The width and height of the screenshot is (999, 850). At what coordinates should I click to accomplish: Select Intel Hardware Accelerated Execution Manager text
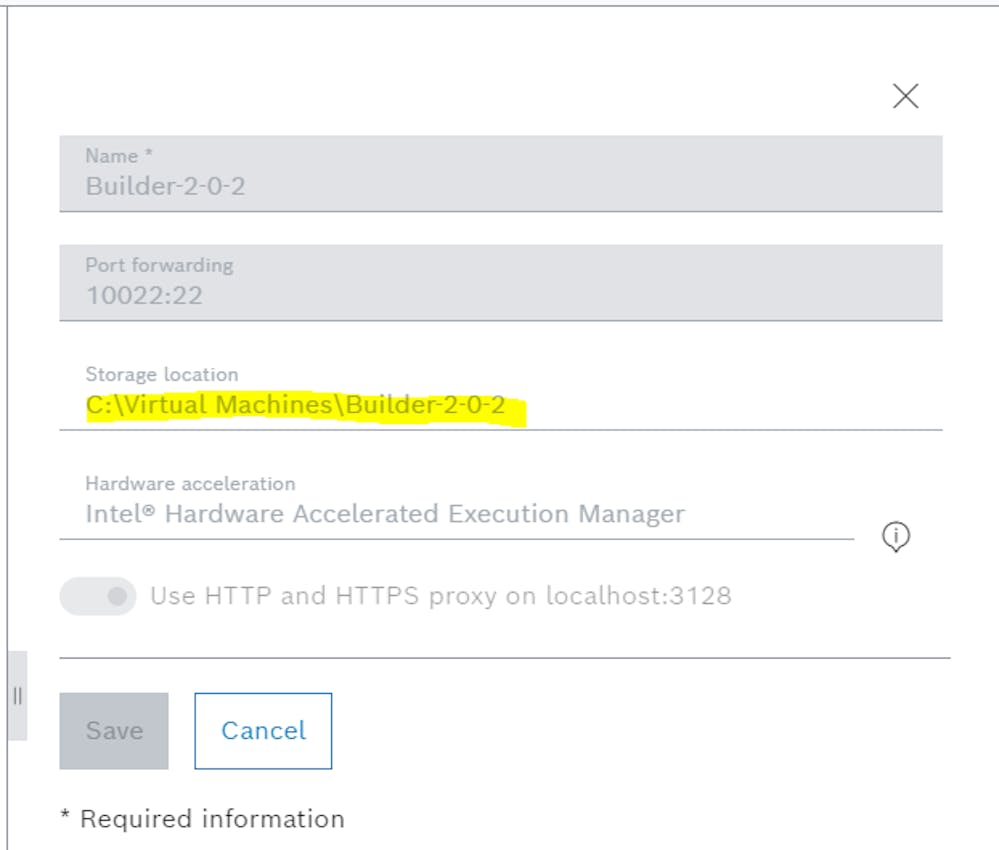tap(385, 514)
